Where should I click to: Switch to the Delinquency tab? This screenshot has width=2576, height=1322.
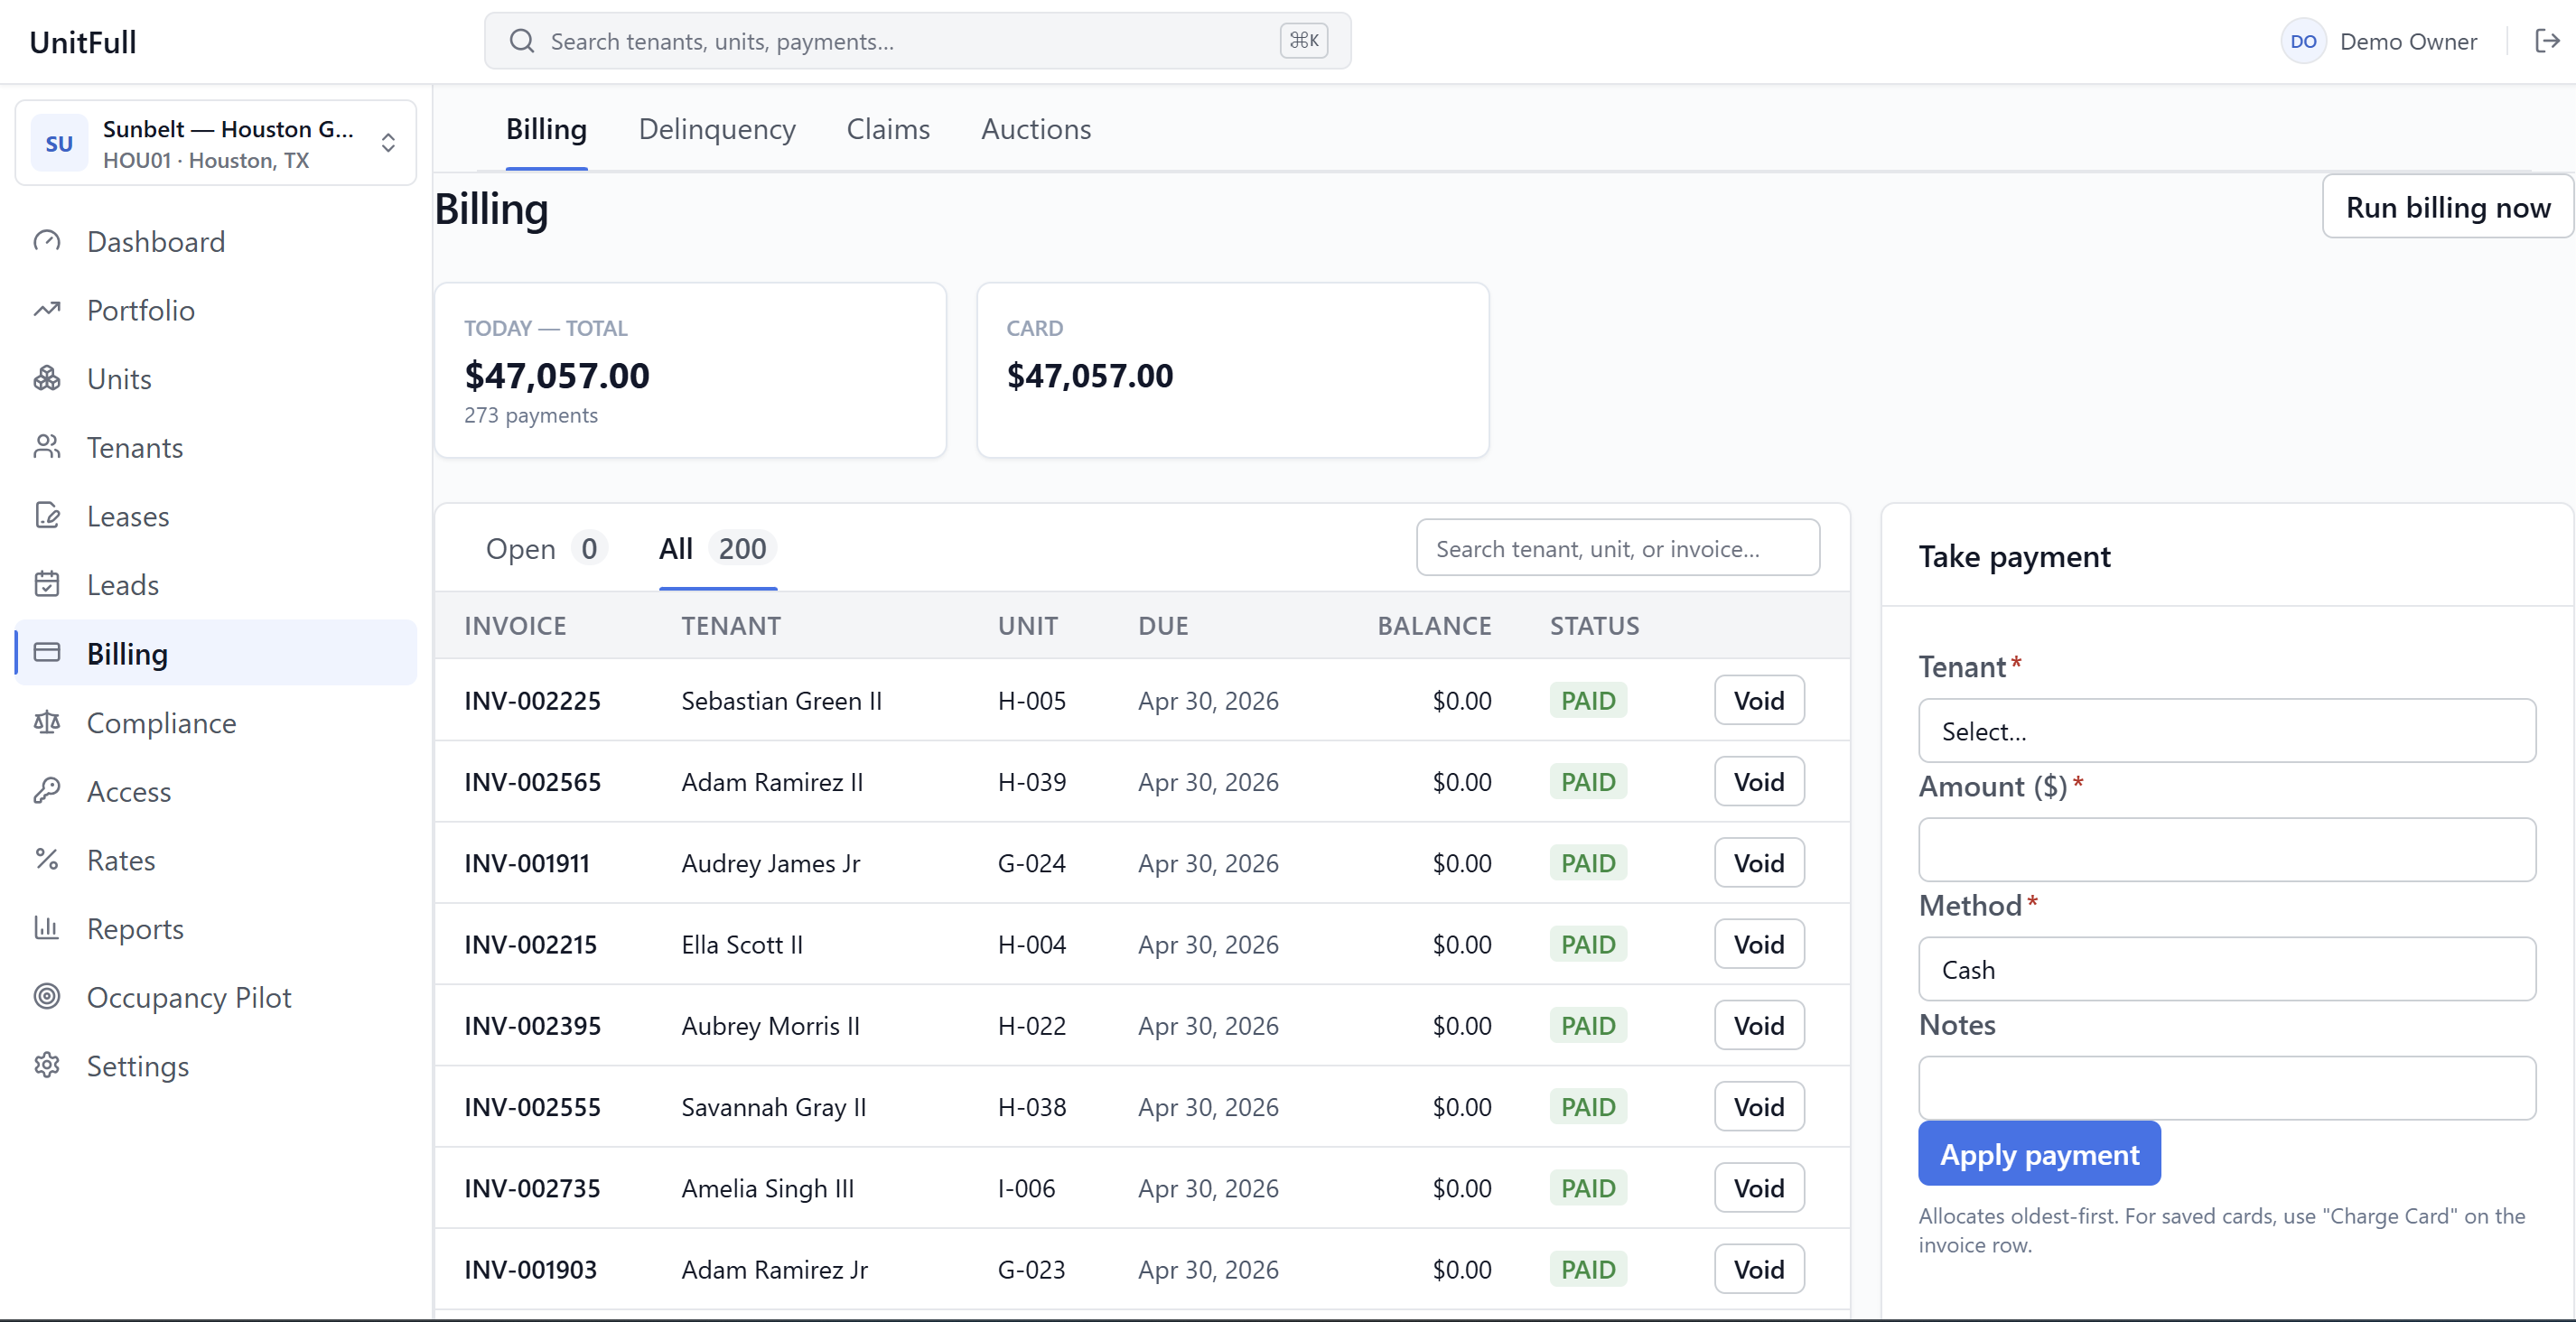(717, 129)
